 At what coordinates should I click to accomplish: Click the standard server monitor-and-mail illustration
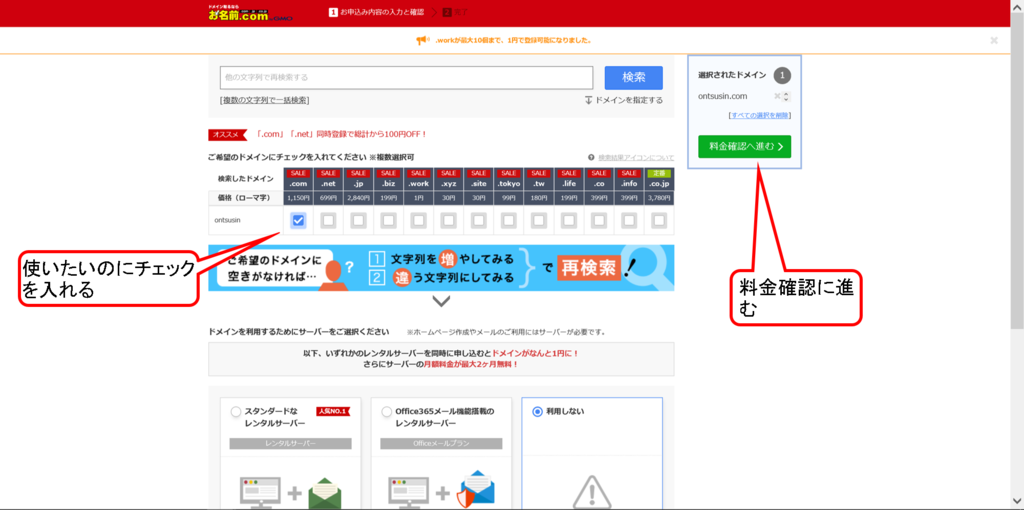[291, 494]
